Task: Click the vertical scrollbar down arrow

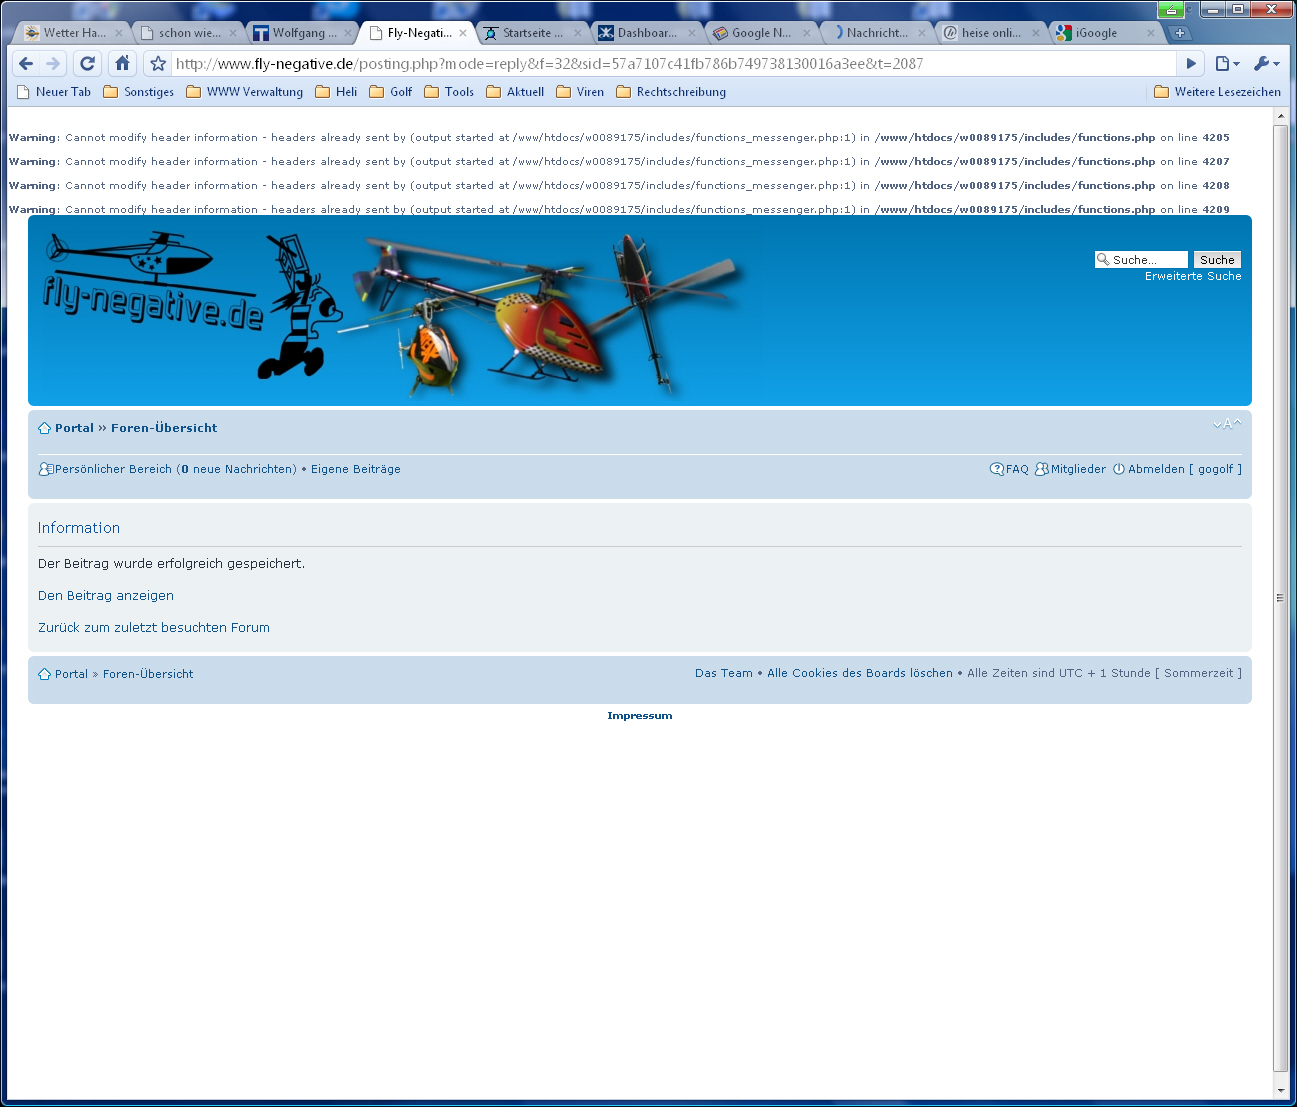Action: pos(1280,1090)
